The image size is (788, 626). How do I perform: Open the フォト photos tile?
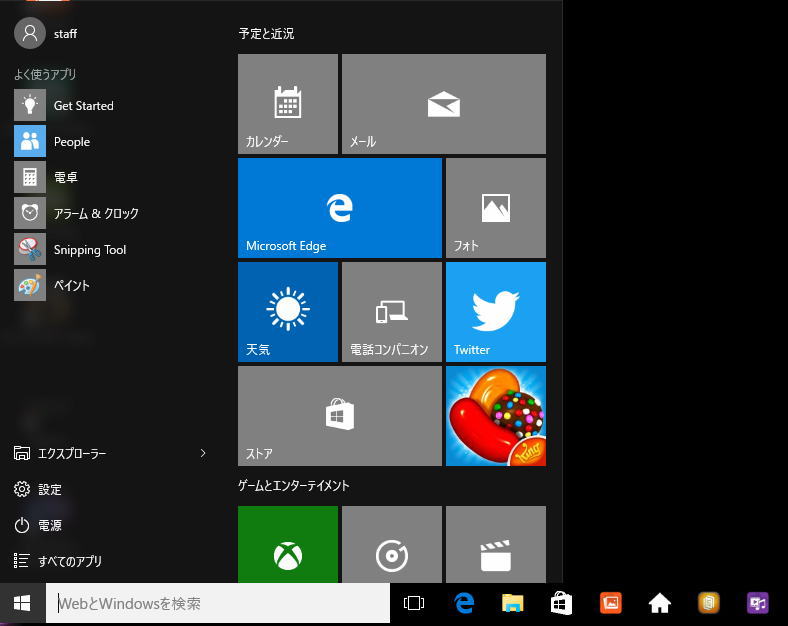(496, 208)
